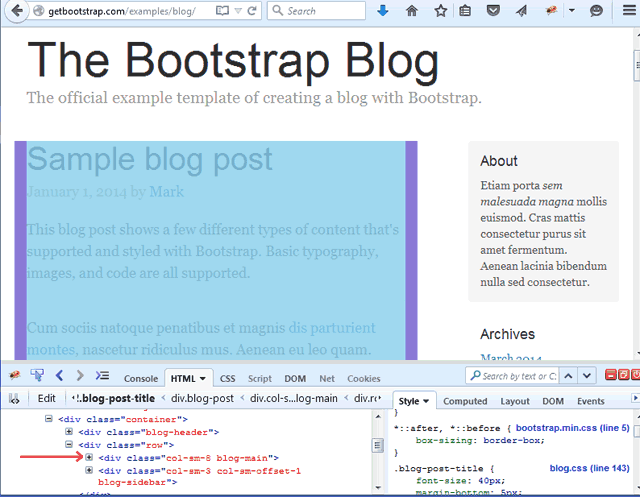Toggle Firebug with the toolbar bug icon
This screenshot has height=497, width=640.
551,11
